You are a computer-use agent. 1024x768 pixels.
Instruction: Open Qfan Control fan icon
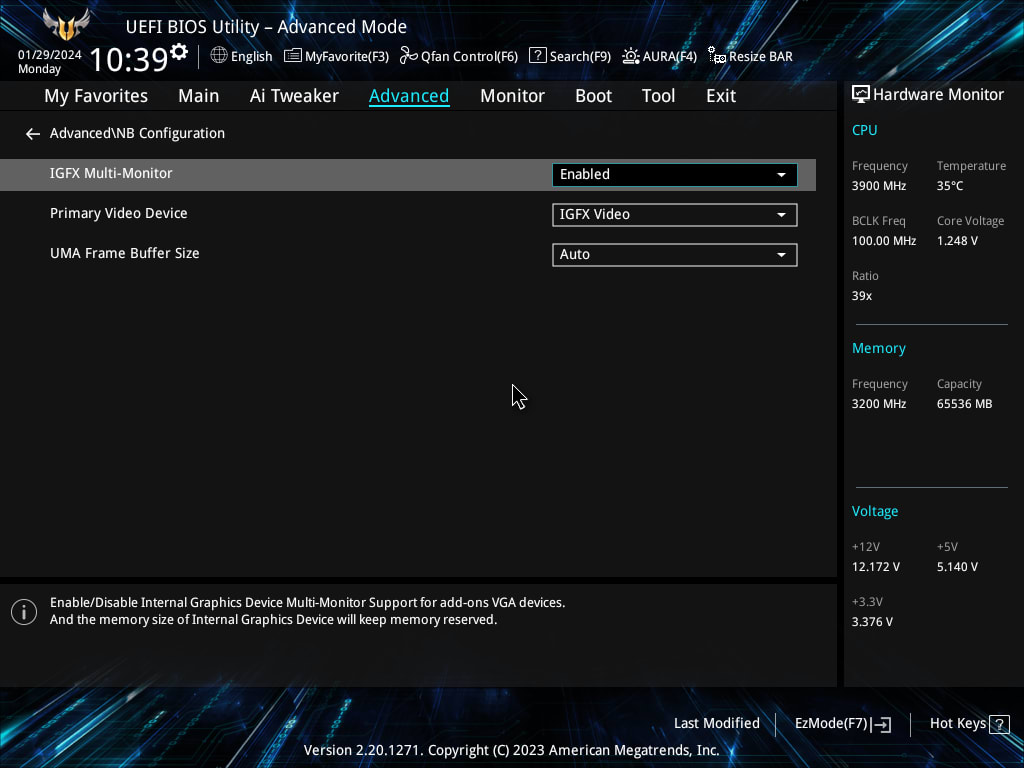[x=409, y=56]
